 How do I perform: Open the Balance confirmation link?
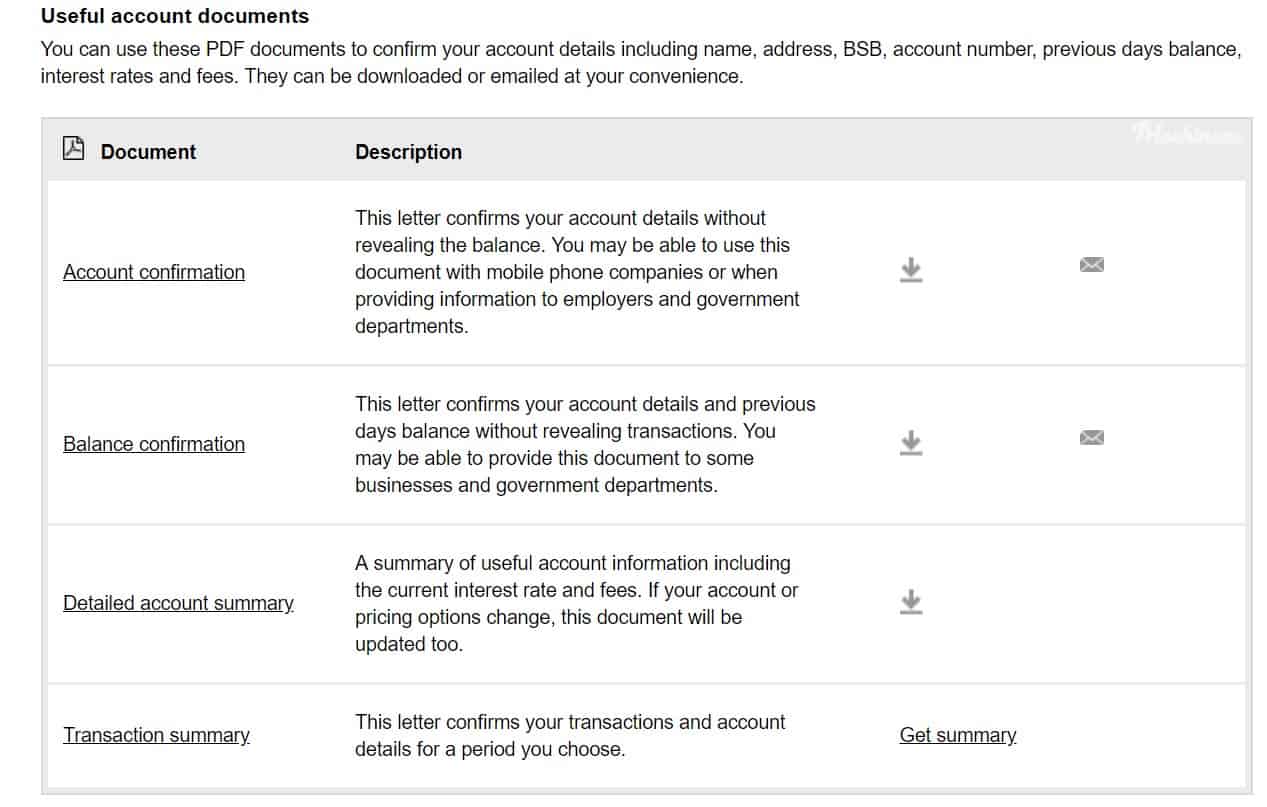153,444
